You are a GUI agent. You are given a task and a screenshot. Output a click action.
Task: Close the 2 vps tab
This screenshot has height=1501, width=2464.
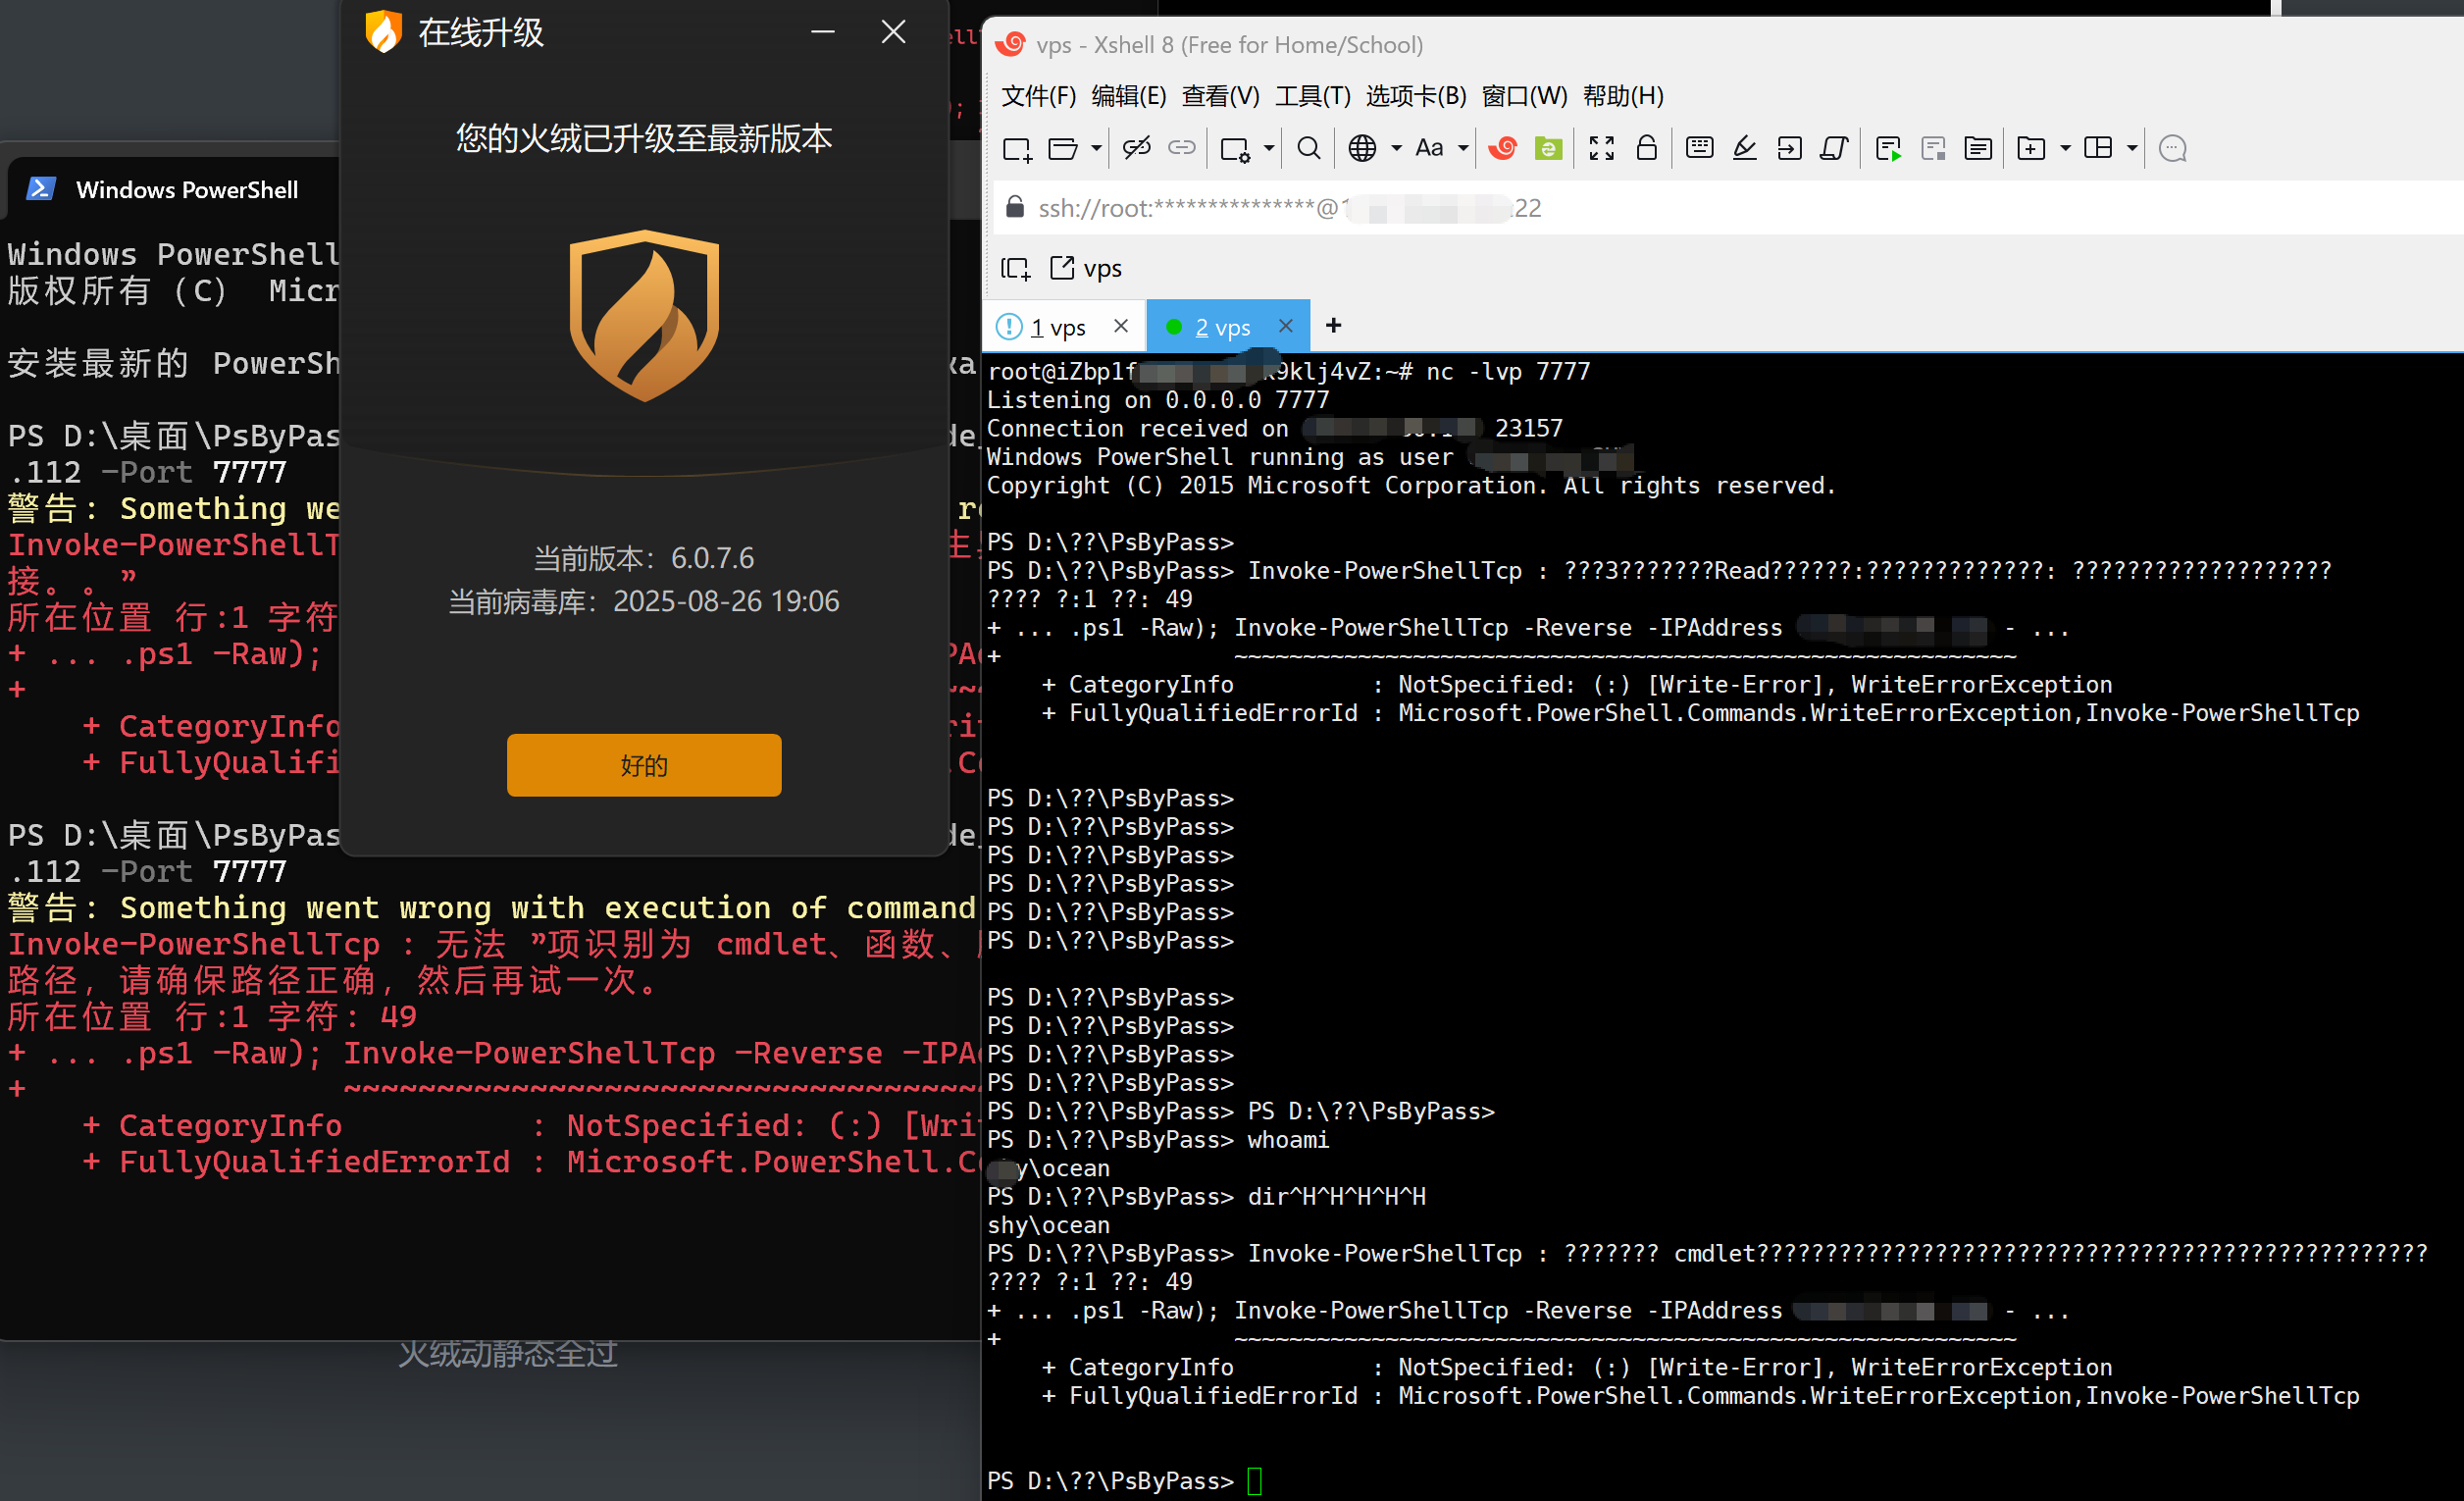click(x=1286, y=326)
